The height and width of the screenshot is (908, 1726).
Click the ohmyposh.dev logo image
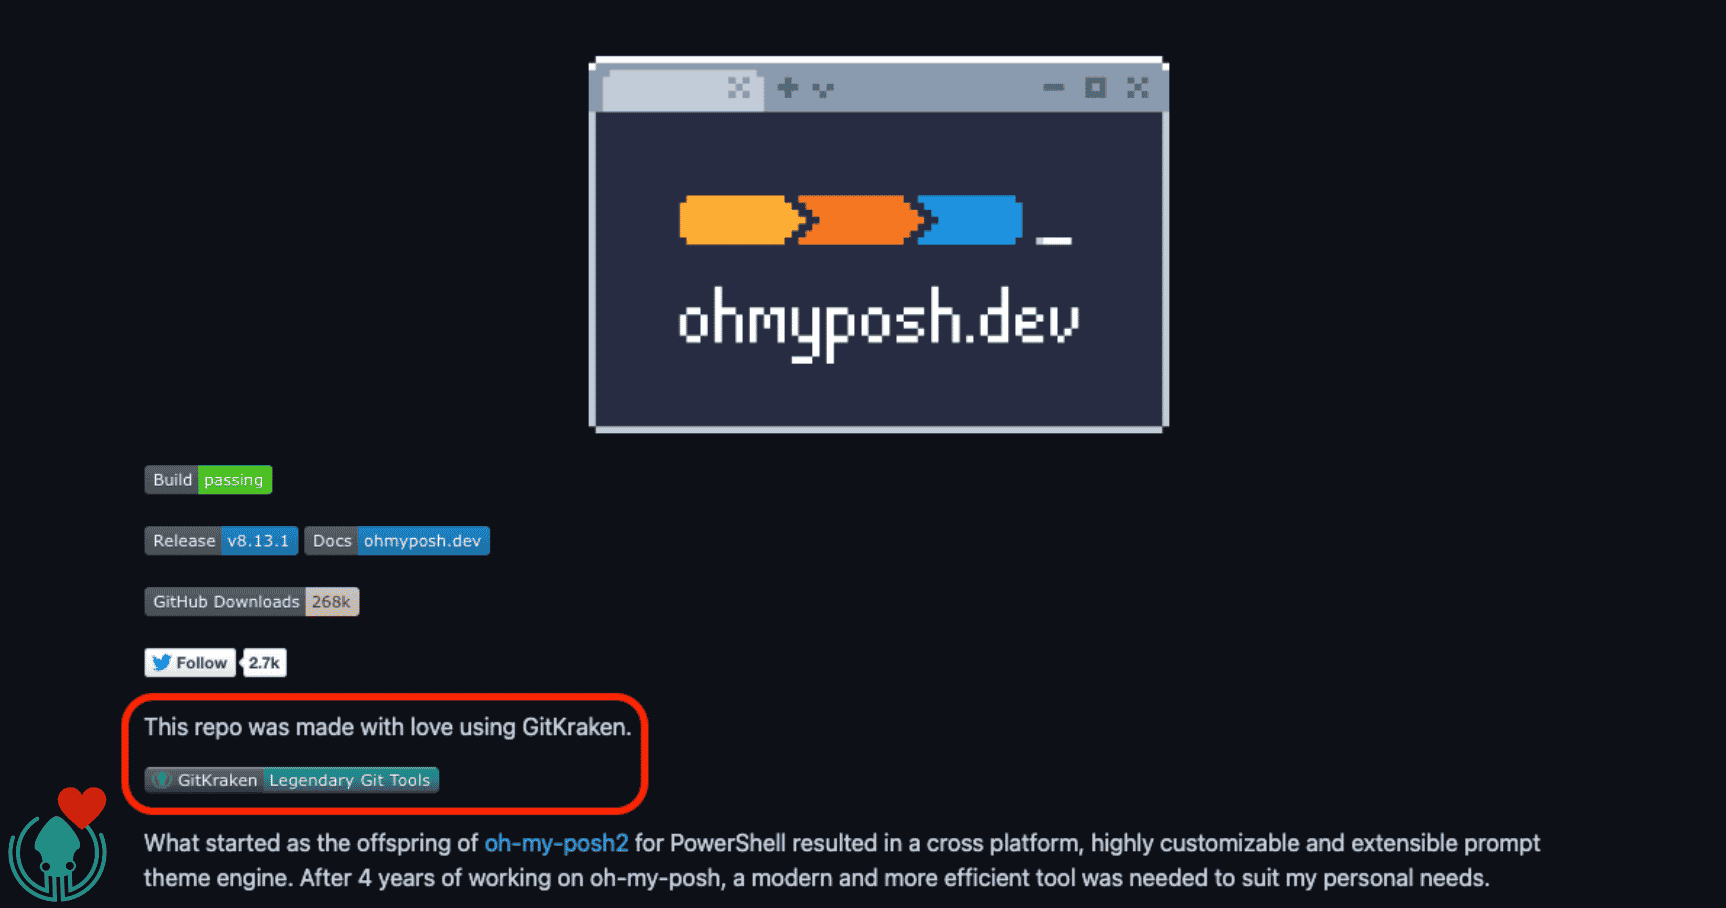879,245
